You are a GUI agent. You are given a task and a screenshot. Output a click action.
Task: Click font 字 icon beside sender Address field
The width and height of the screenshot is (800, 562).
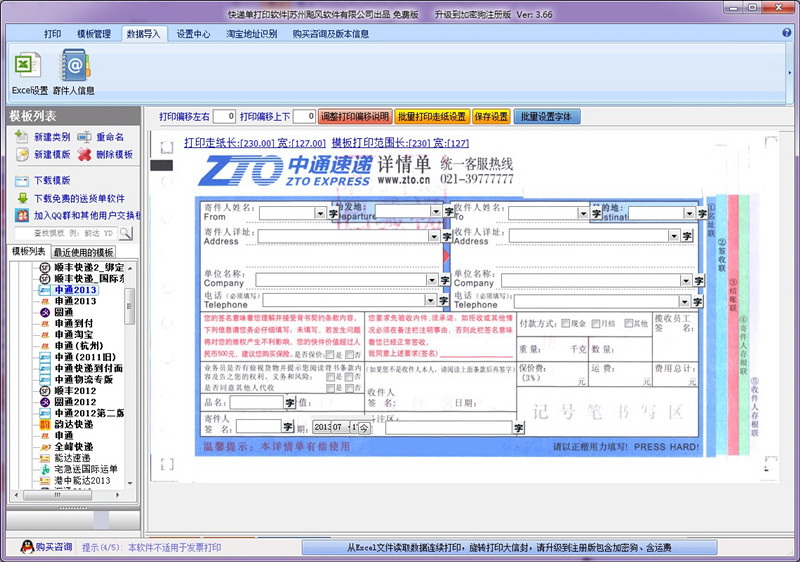click(x=447, y=236)
